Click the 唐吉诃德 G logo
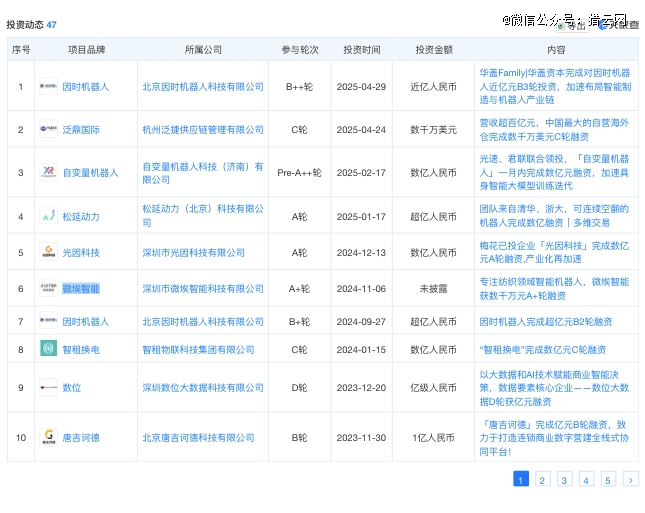This screenshot has width=645, height=513. pyautogui.click(x=48, y=437)
